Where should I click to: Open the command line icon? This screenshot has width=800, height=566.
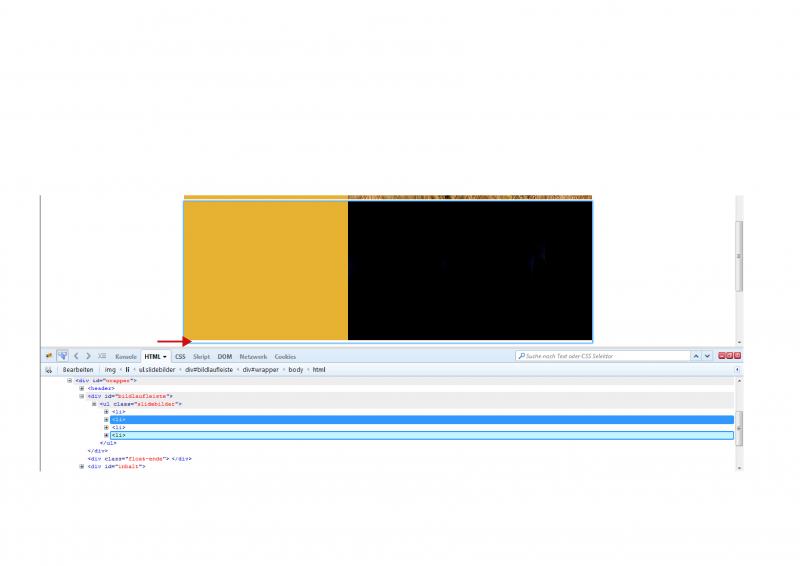102,356
